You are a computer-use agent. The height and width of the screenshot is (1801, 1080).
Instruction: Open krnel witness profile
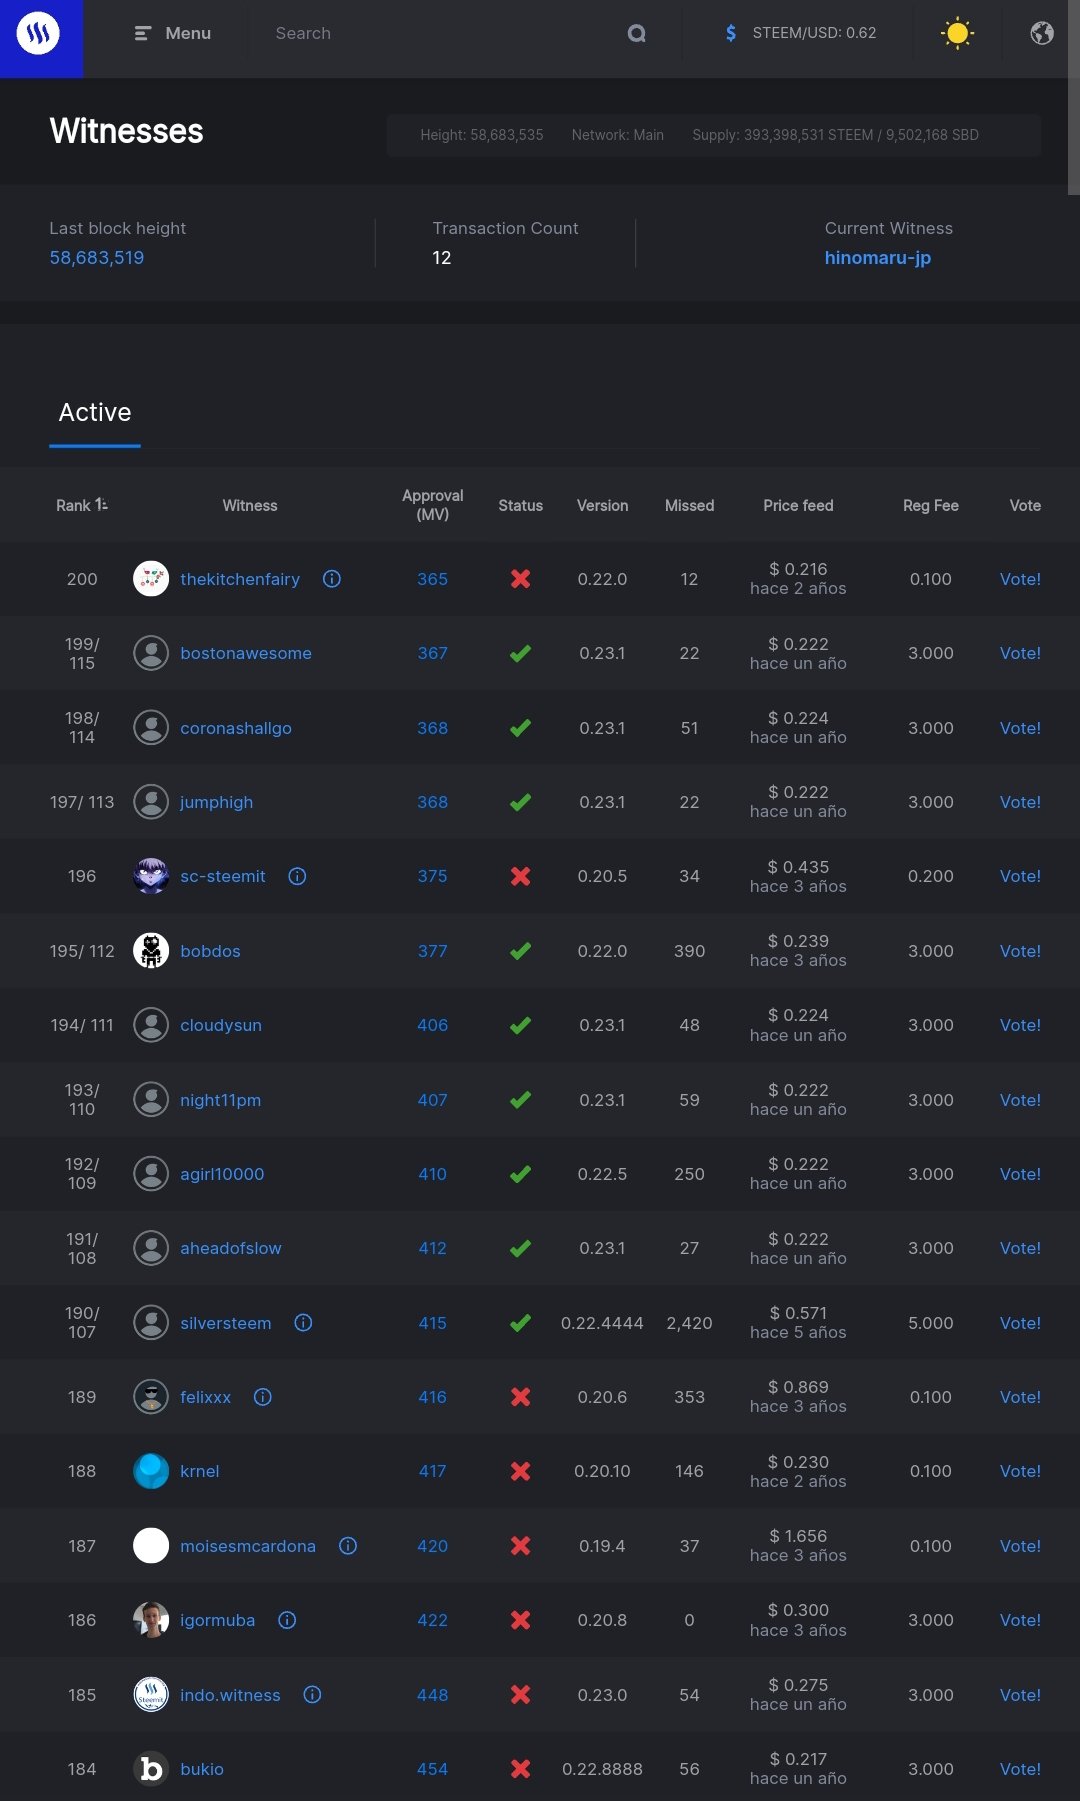tap(200, 1471)
